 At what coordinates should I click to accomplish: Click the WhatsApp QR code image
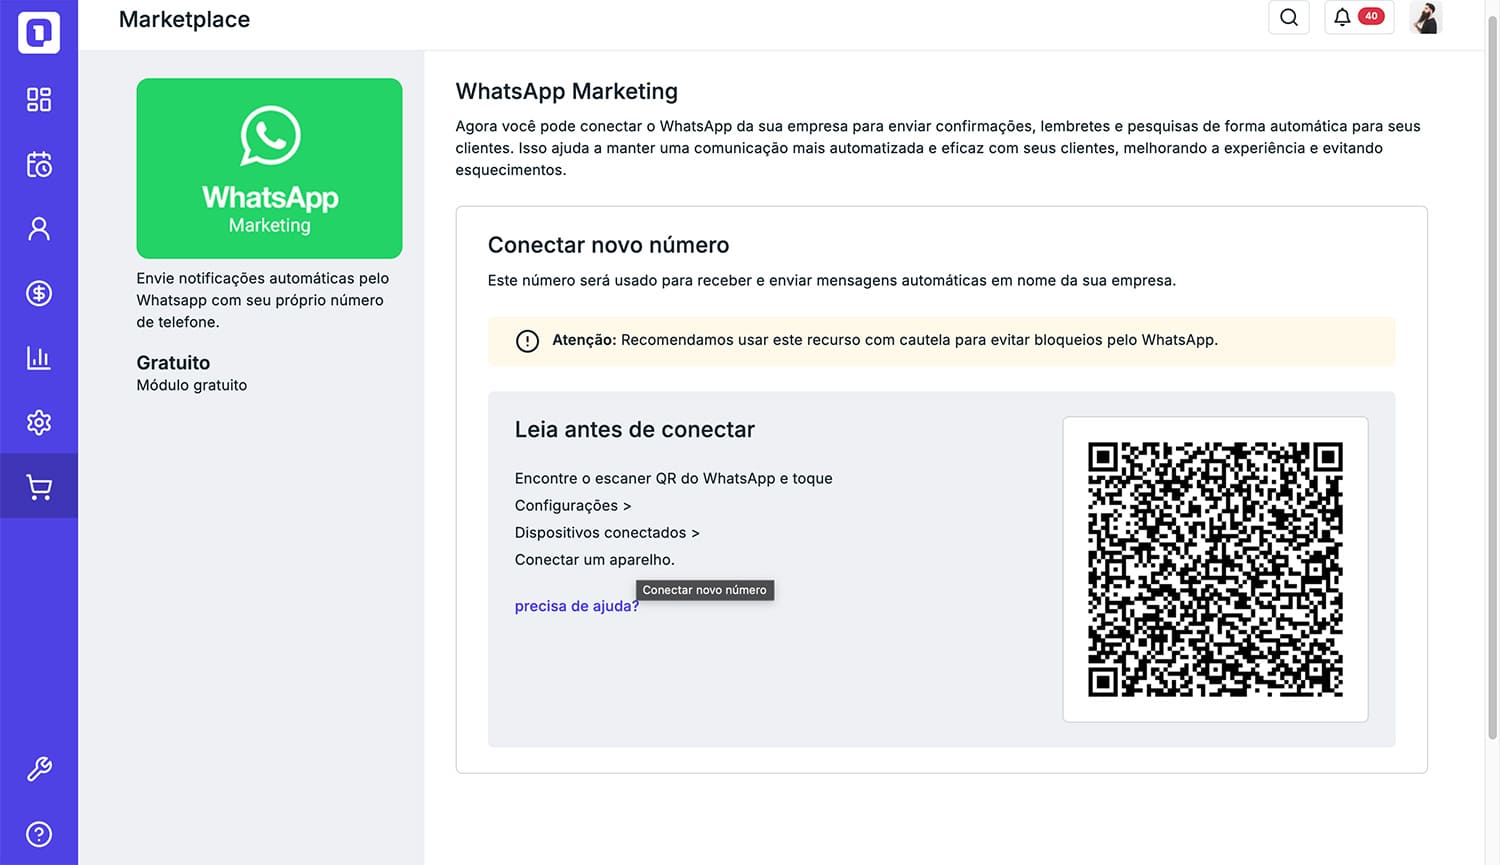(1215, 569)
